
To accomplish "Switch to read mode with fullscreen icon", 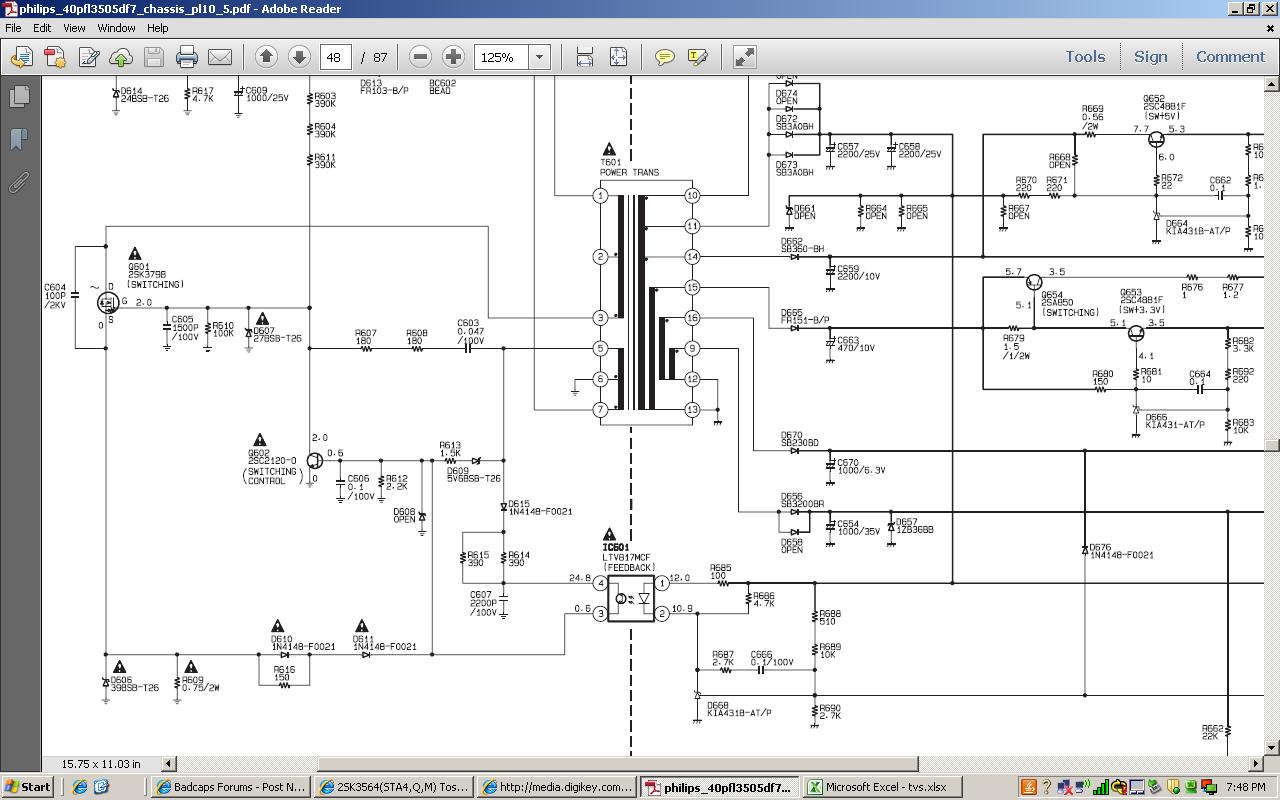I will point(745,57).
